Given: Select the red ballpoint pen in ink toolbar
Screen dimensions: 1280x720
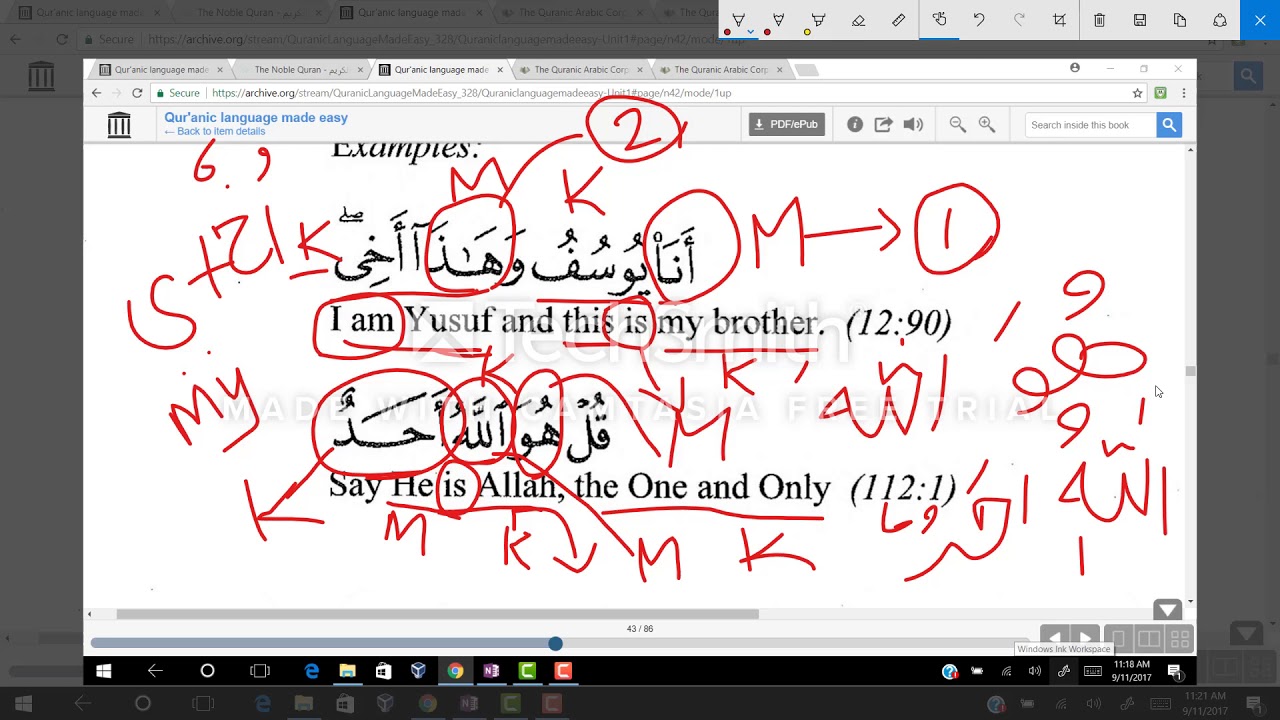Looking at the screenshot, I should tap(738, 20).
